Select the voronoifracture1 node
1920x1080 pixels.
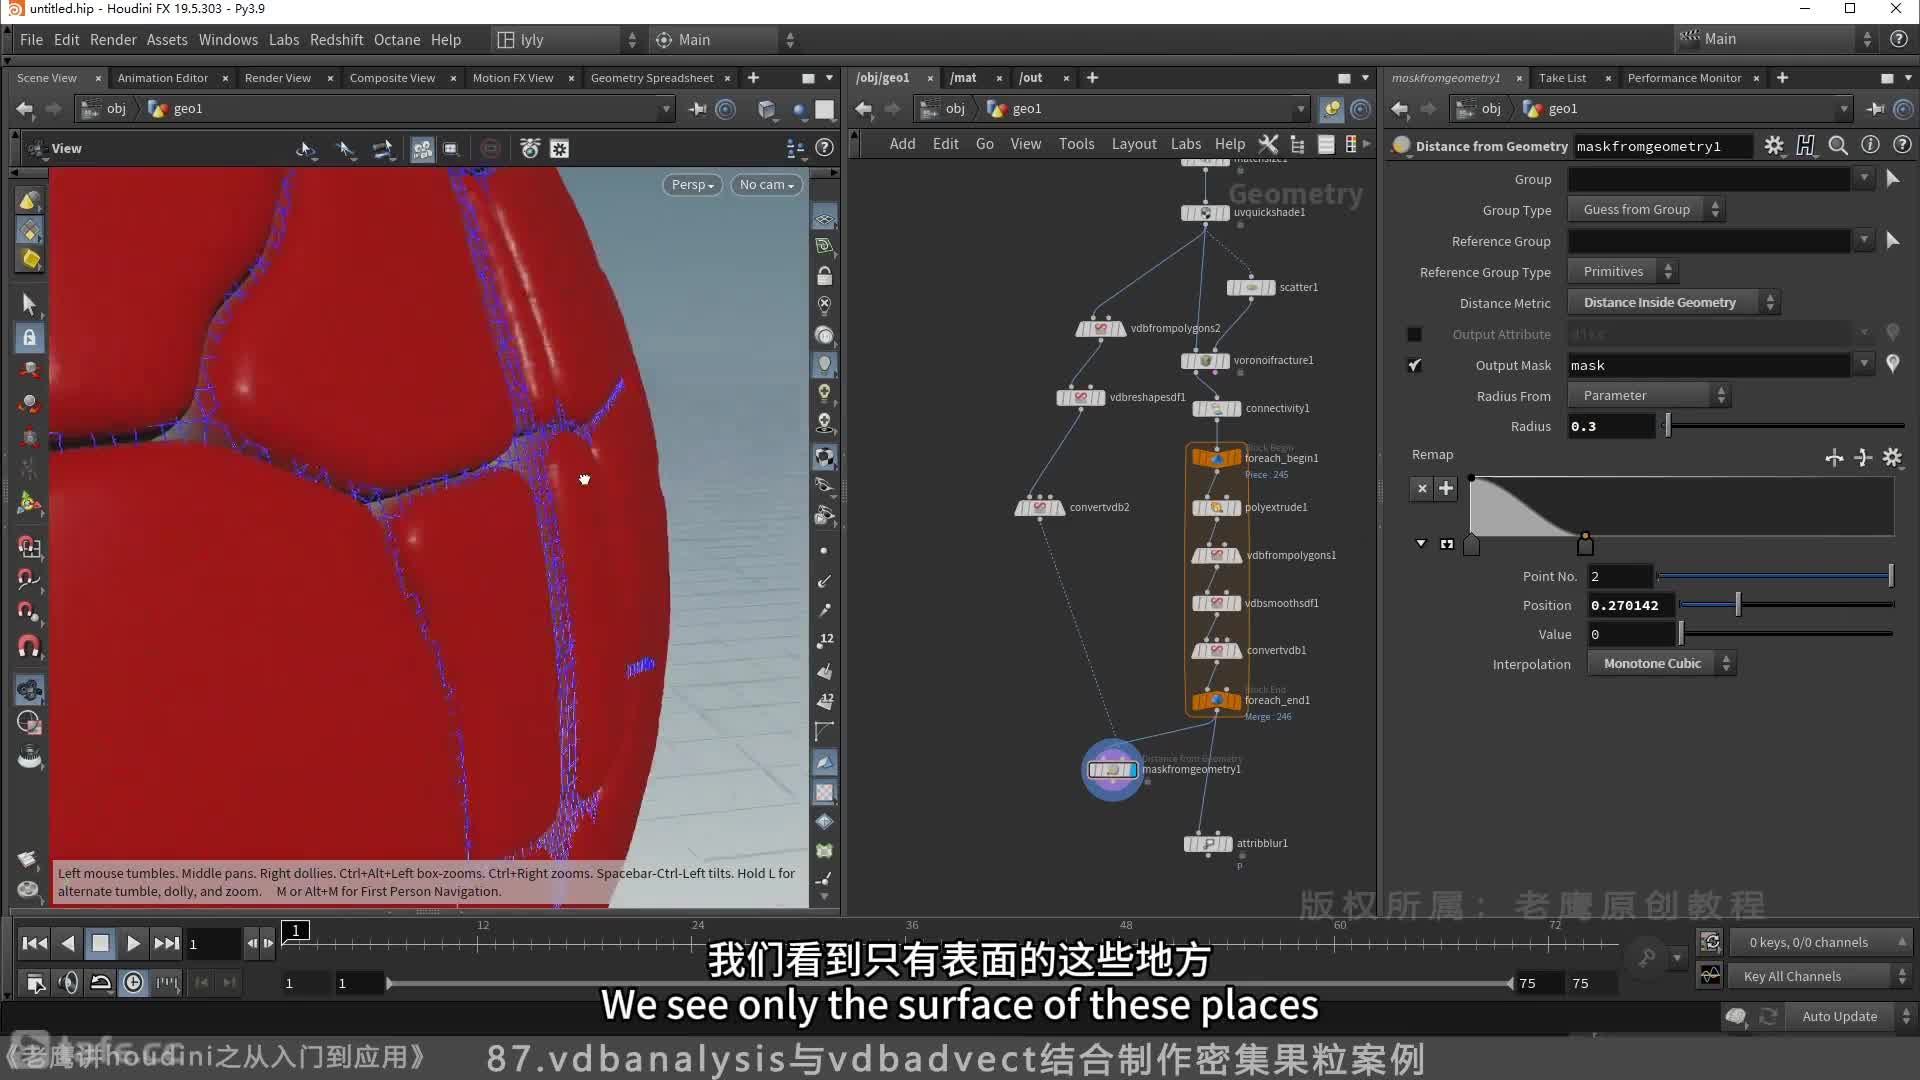(1205, 360)
